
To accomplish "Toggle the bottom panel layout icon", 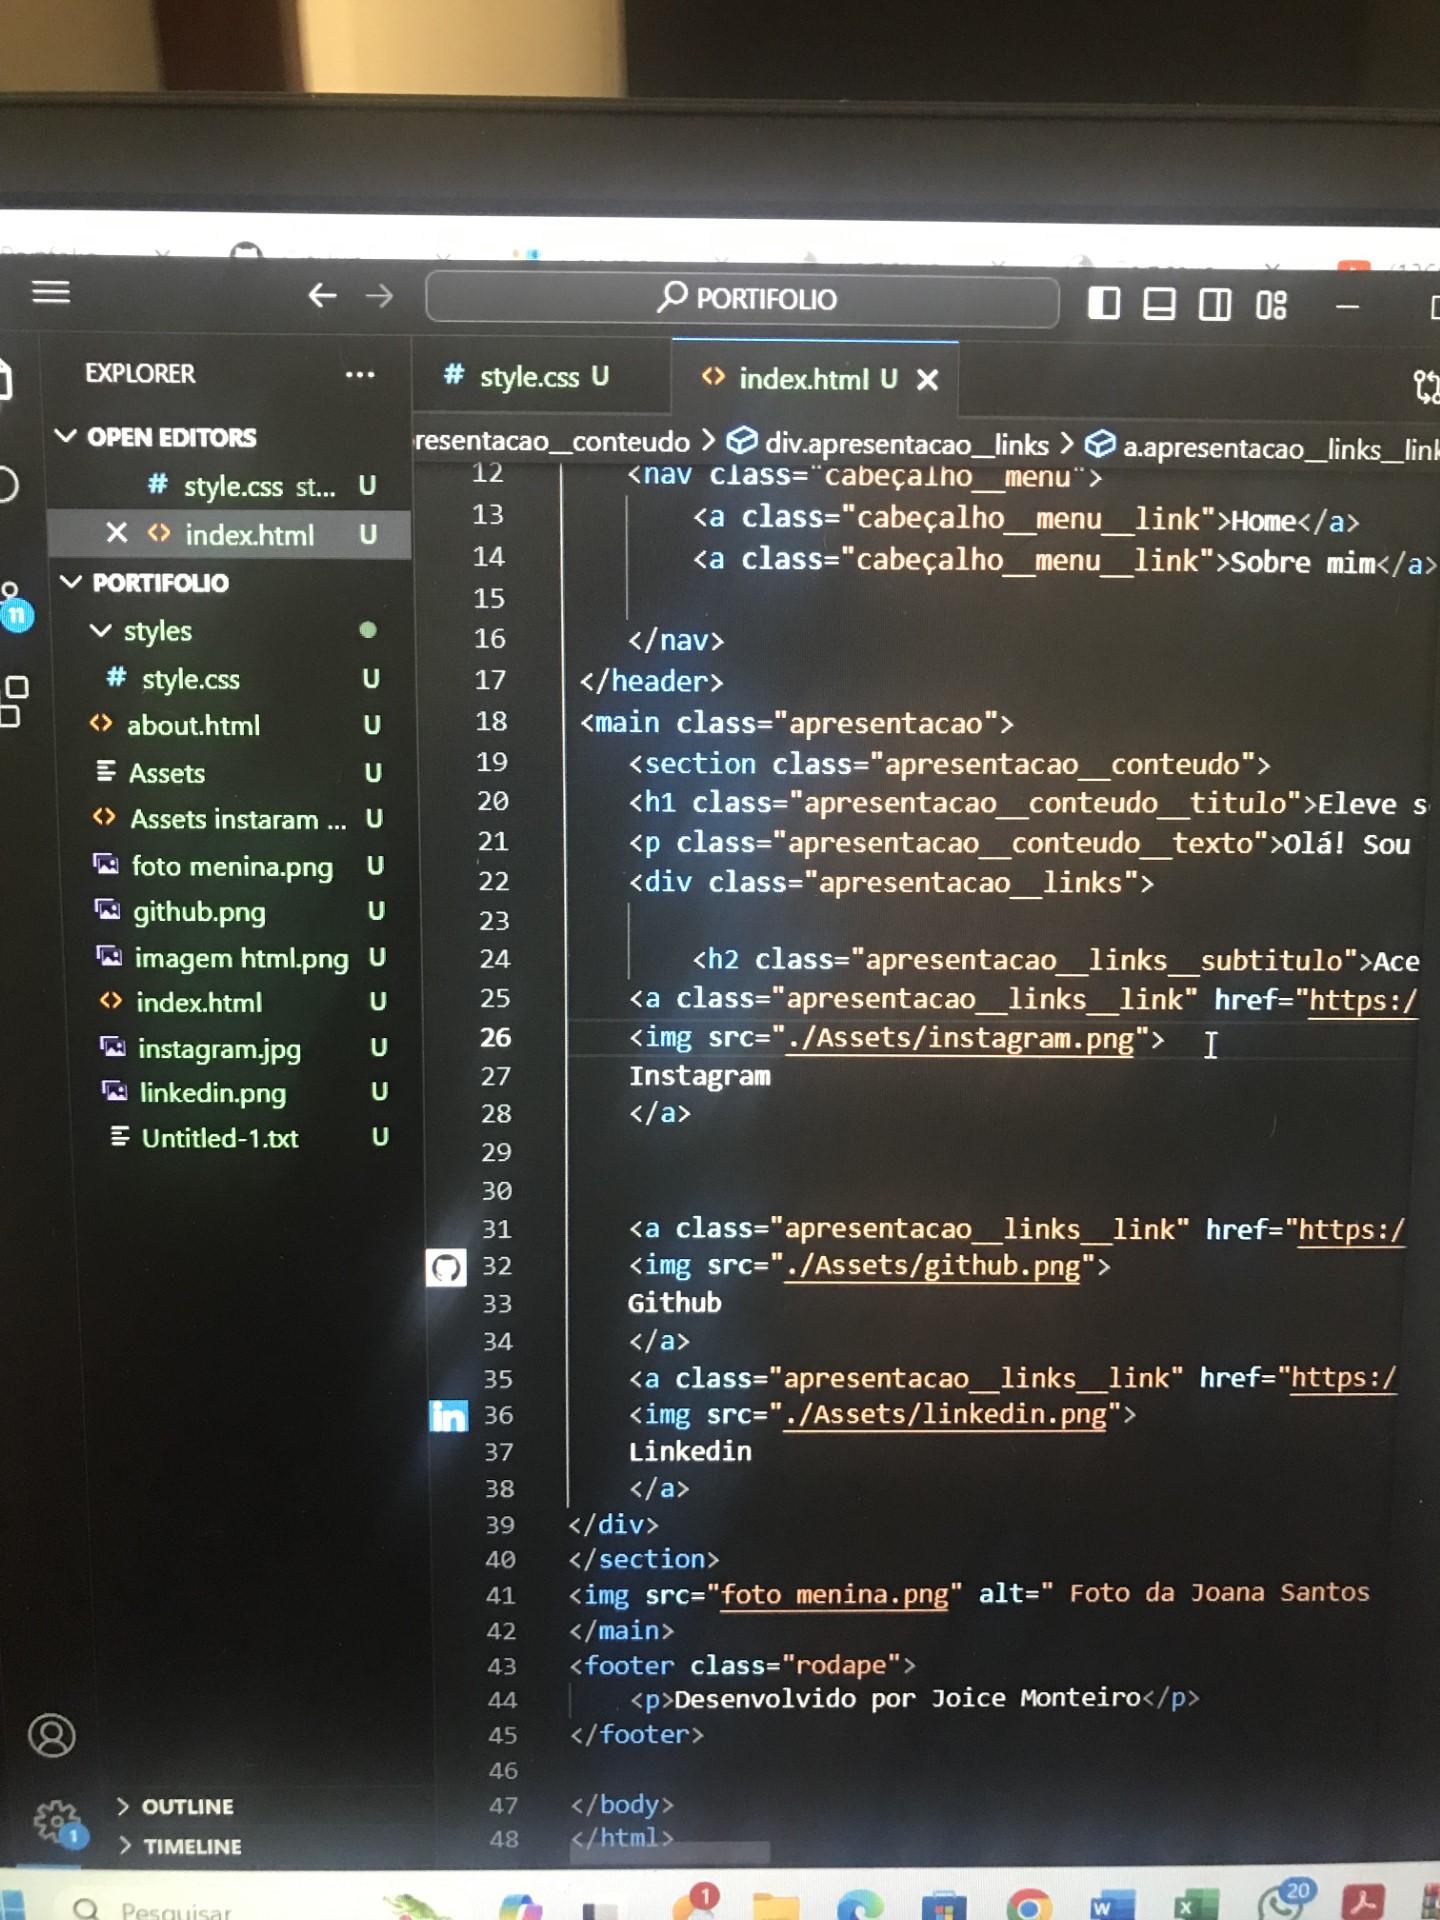I will click(x=1159, y=303).
